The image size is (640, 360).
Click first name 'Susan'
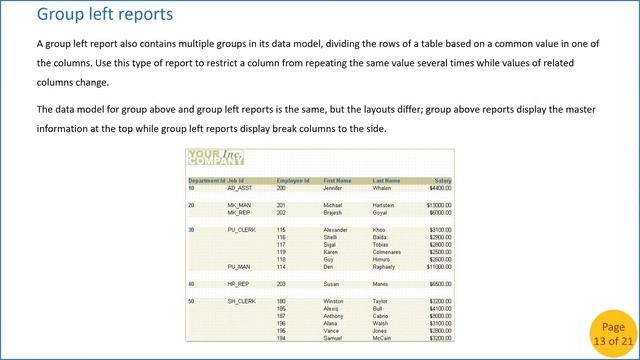point(331,284)
